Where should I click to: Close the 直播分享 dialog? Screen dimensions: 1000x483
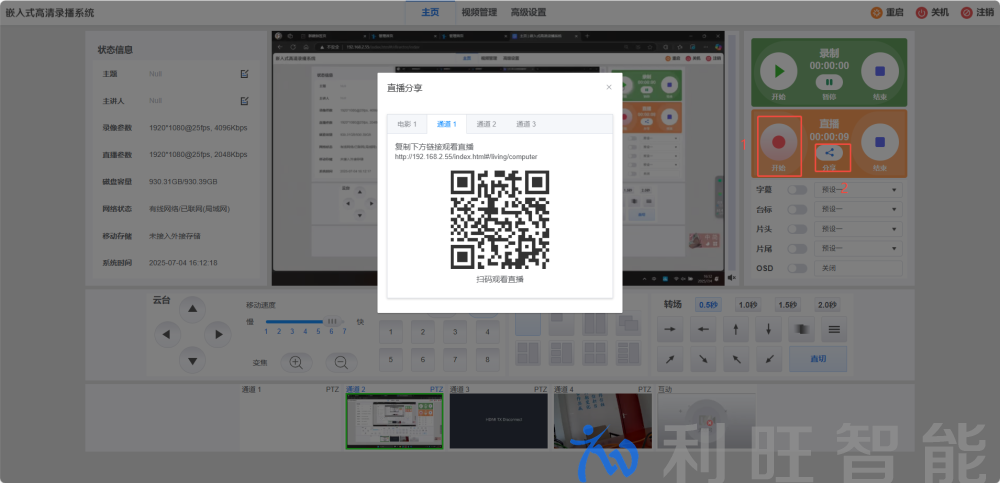click(609, 87)
